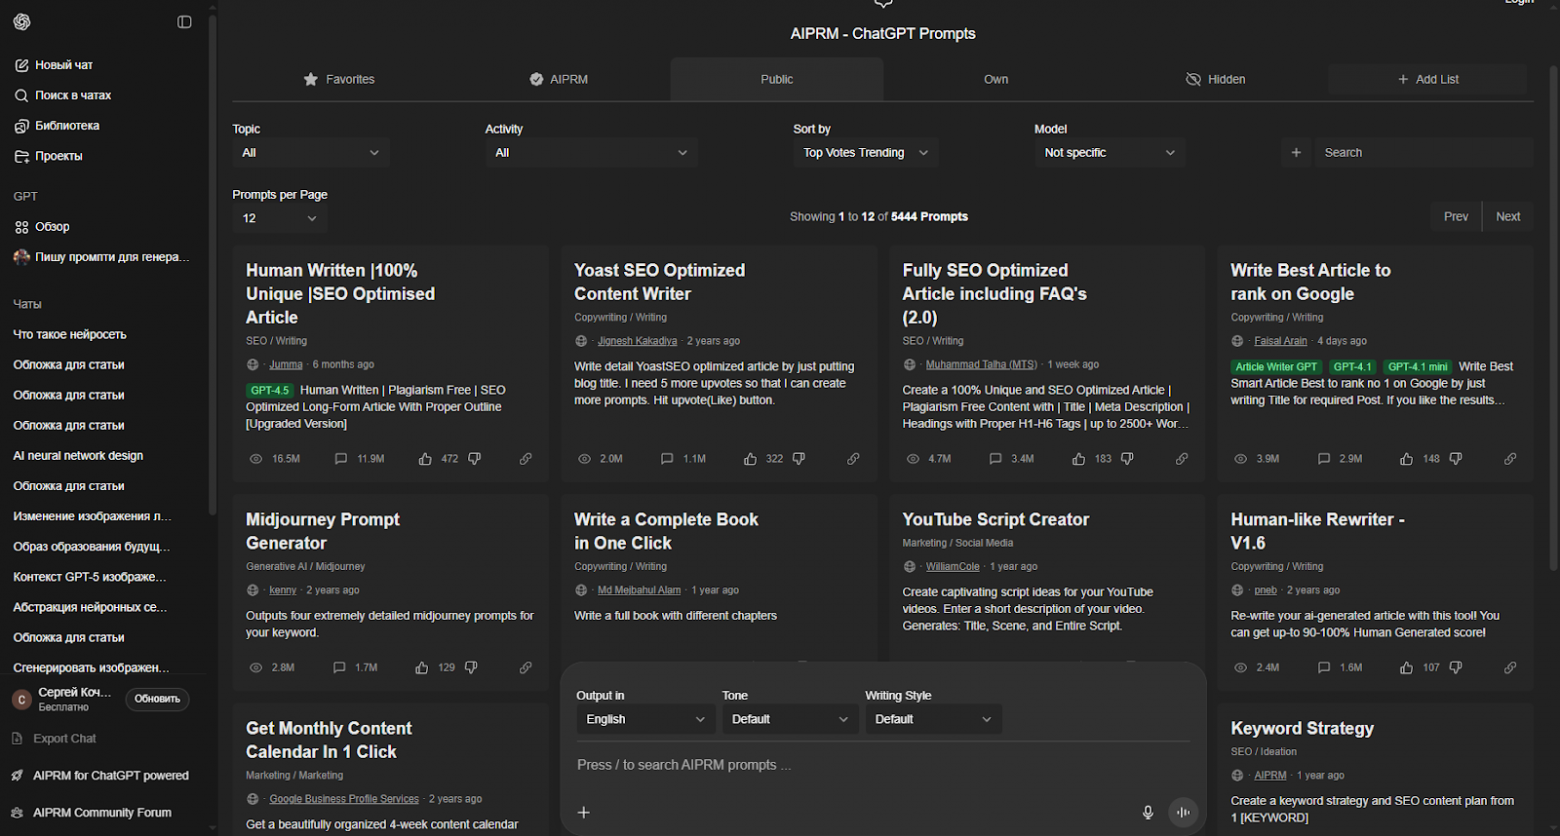Open the Новый чат sidebar item

64,65
